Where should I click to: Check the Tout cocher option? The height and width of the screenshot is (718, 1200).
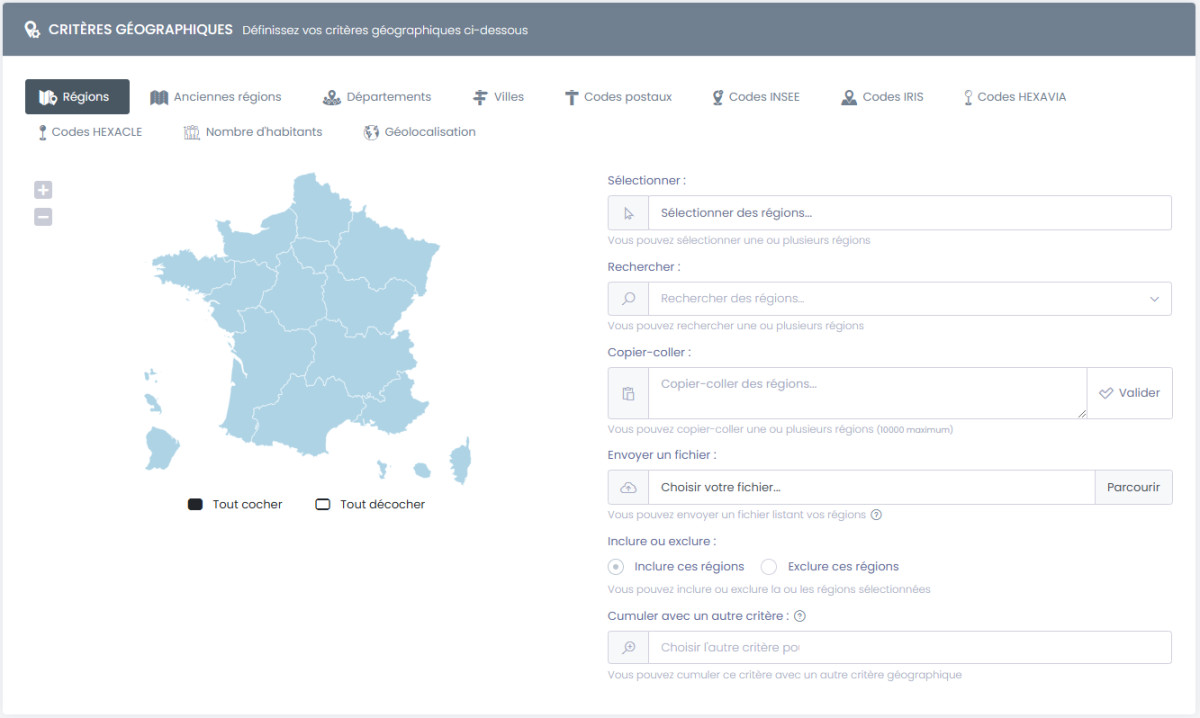(x=195, y=504)
